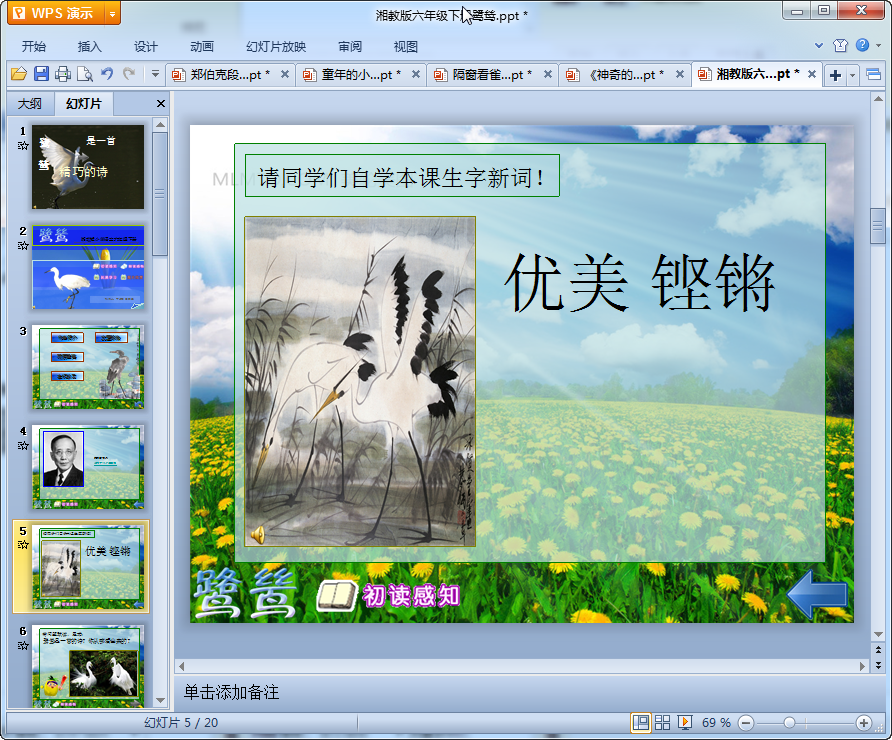This screenshot has width=892, height=740.
Task: Zoom out with the minus button
Action: (746, 723)
